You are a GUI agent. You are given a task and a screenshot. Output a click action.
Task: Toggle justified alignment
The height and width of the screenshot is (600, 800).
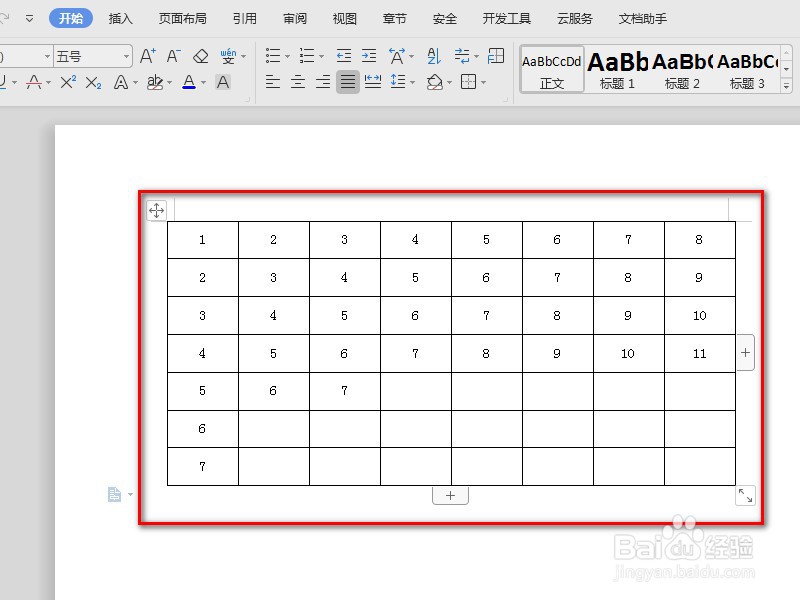click(x=348, y=82)
